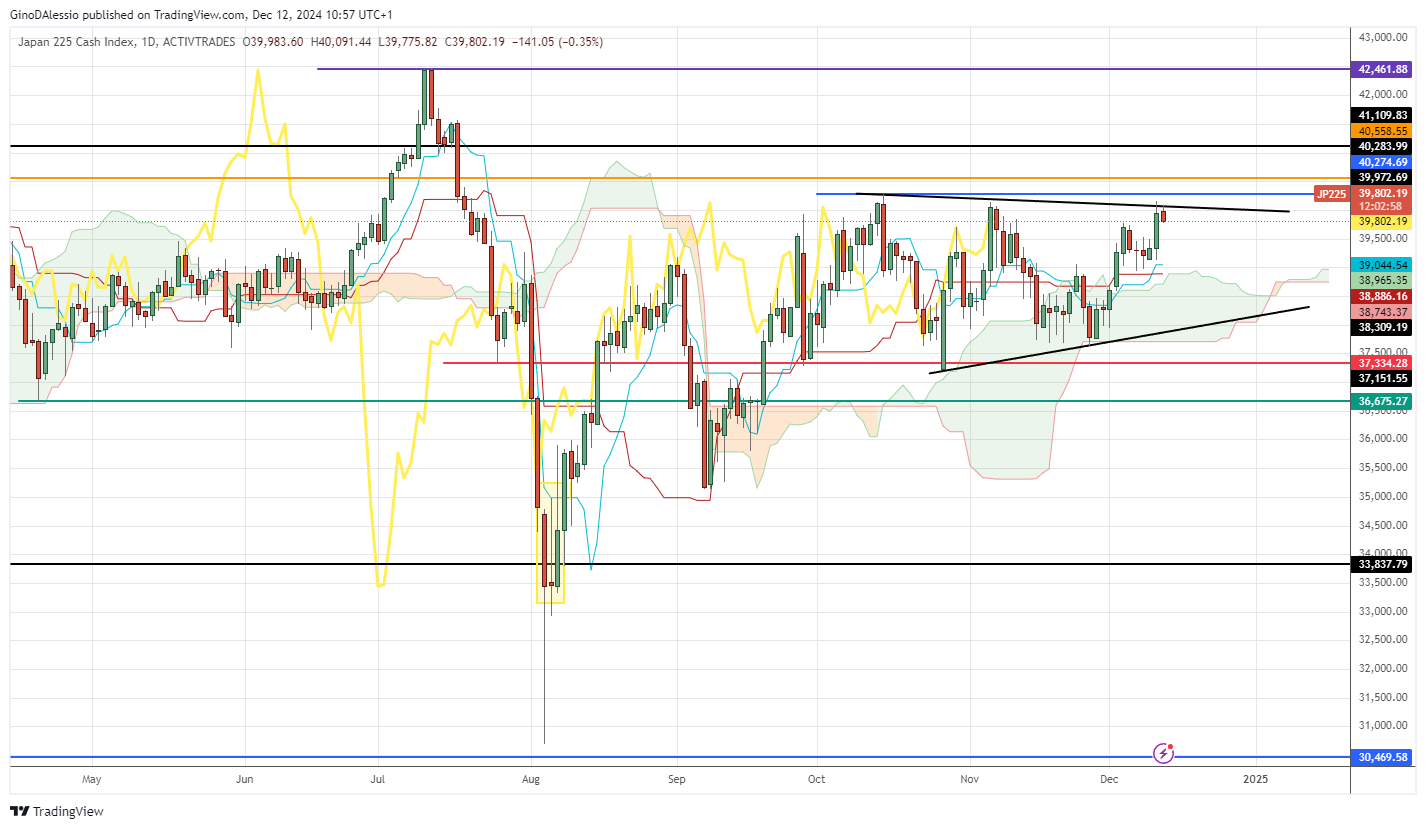Click the blue 30,469.58 price label
Viewport: 1426px width, 829px height.
(1383, 758)
